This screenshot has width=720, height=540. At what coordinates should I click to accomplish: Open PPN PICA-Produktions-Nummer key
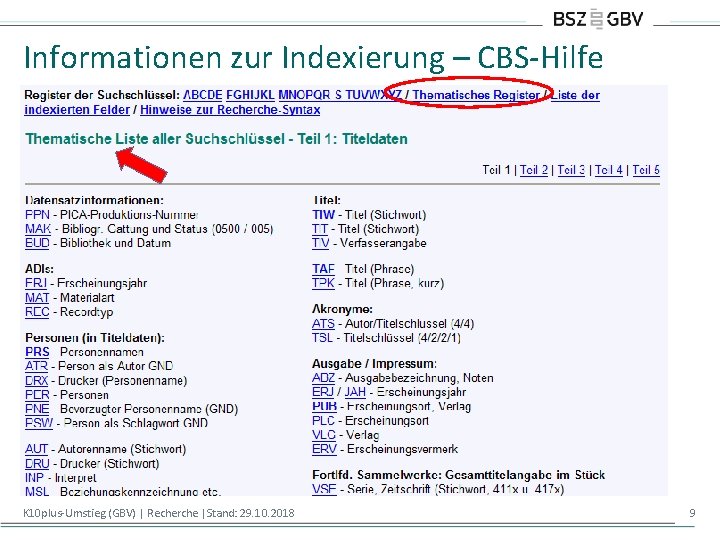click(37, 214)
